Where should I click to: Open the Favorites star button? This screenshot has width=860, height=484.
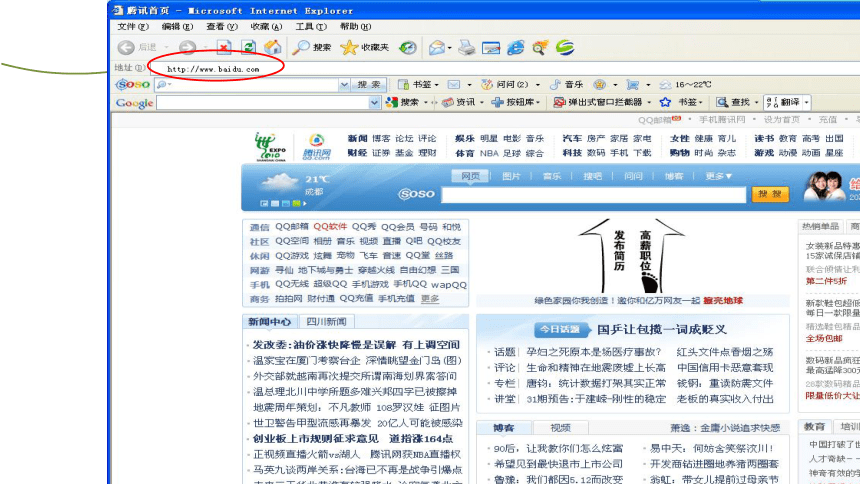[365, 48]
